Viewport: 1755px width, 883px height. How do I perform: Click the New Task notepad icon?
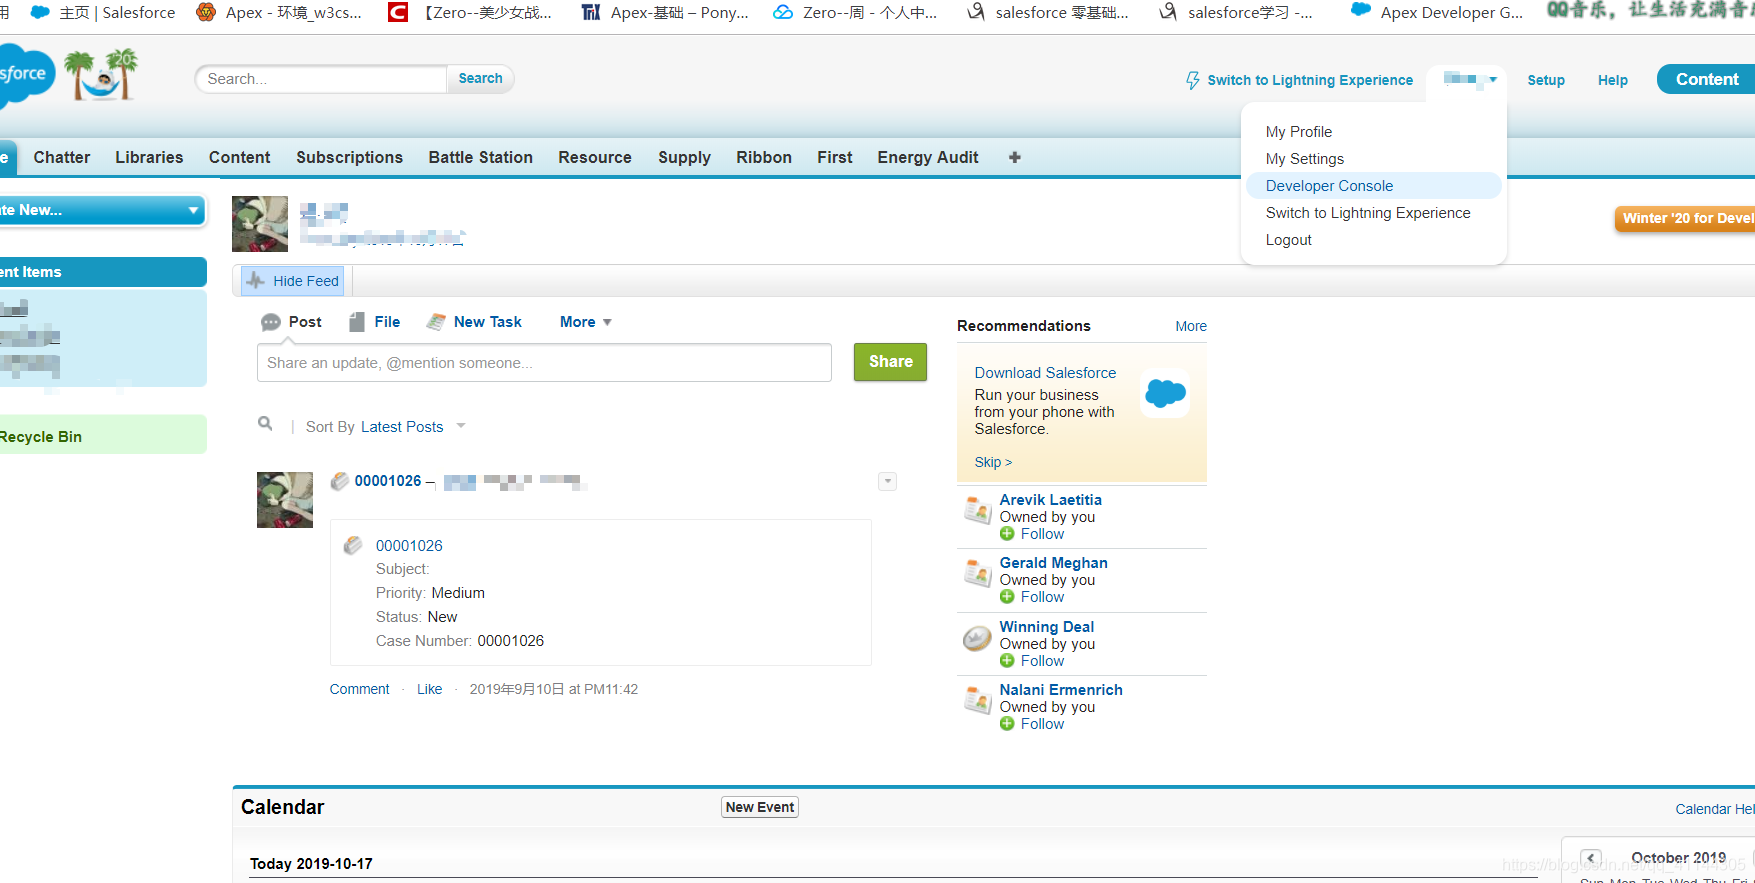point(436,322)
